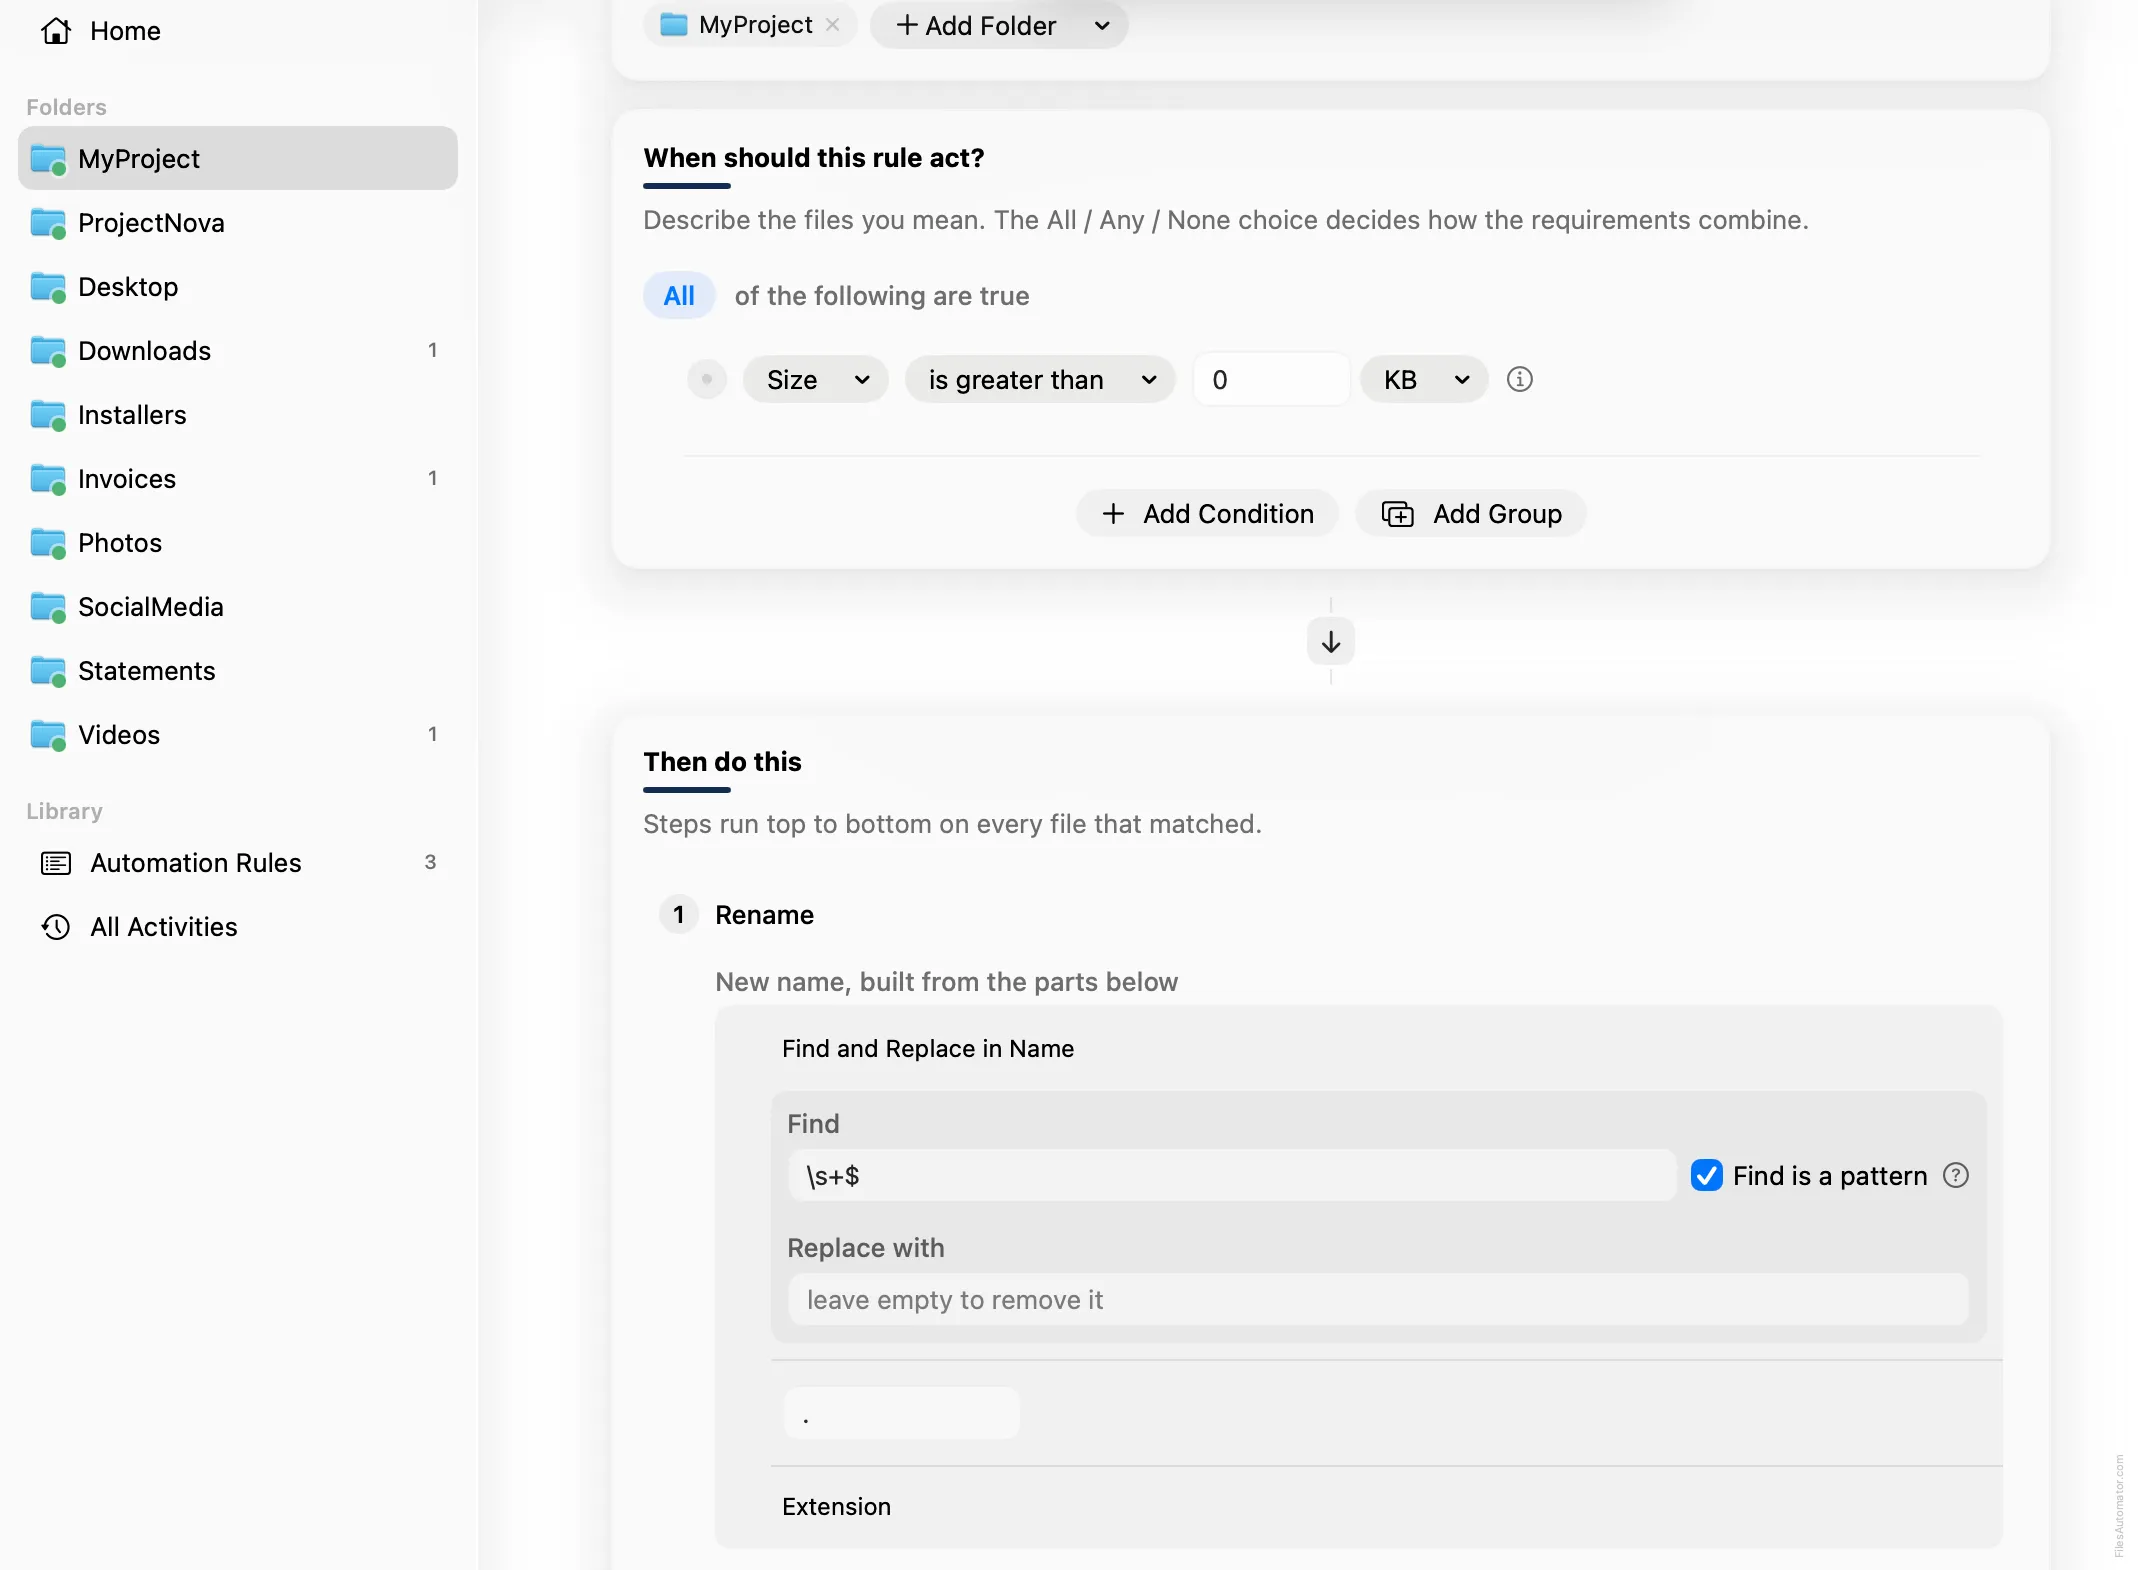Click the Home house icon
The height and width of the screenshot is (1570, 2138).
[x=56, y=31]
